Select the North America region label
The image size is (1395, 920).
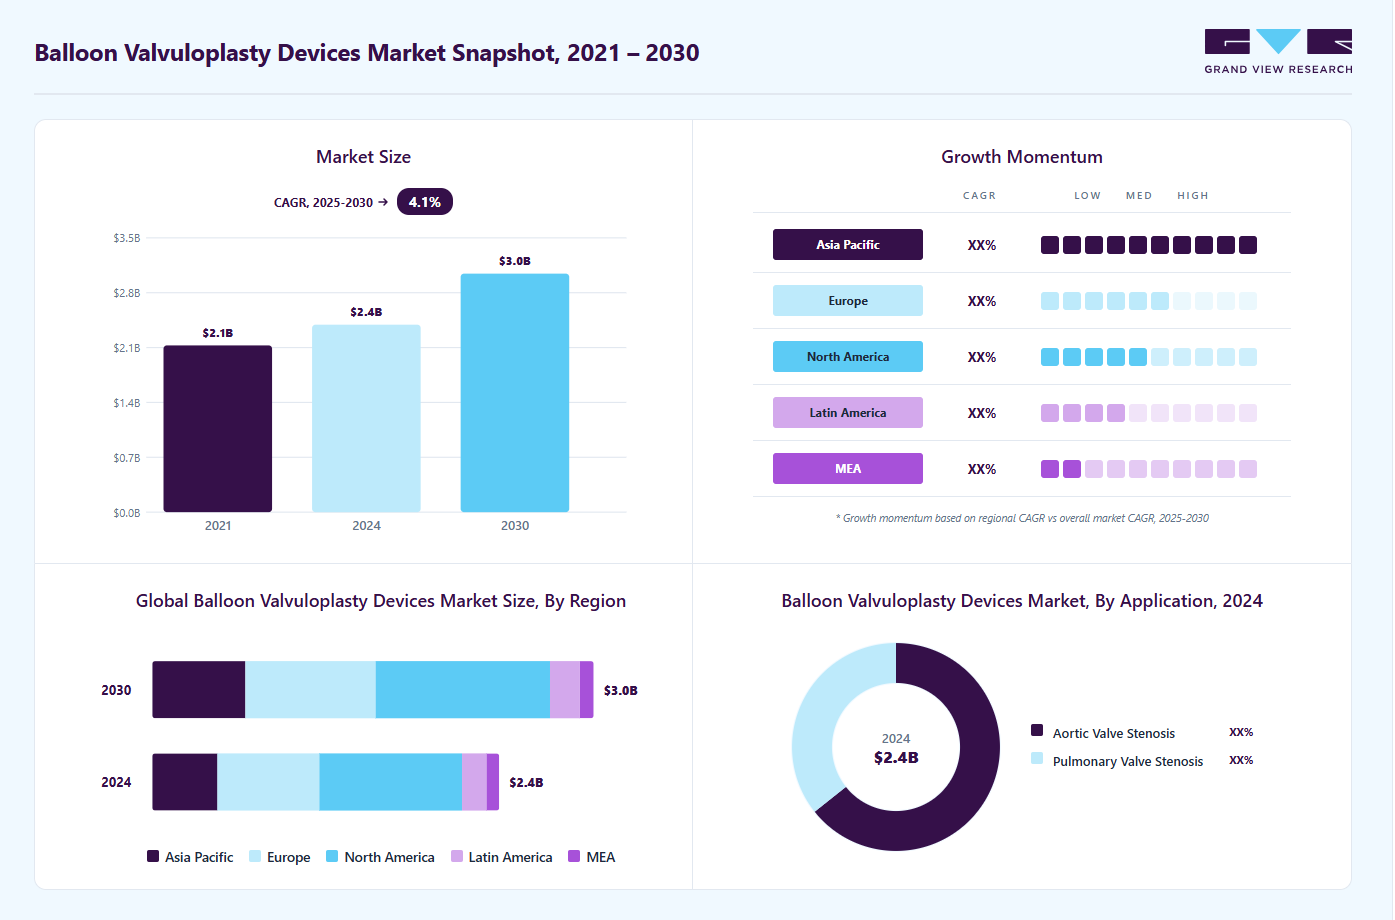click(x=848, y=357)
